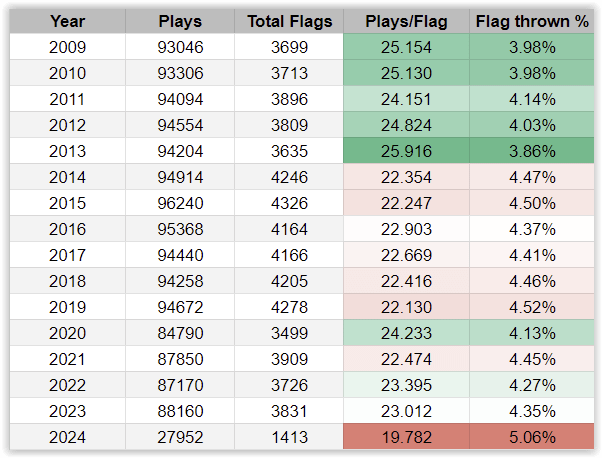Click the total flags value 1413
Viewport: 602px width, 458px height.
click(x=289, y=437)
